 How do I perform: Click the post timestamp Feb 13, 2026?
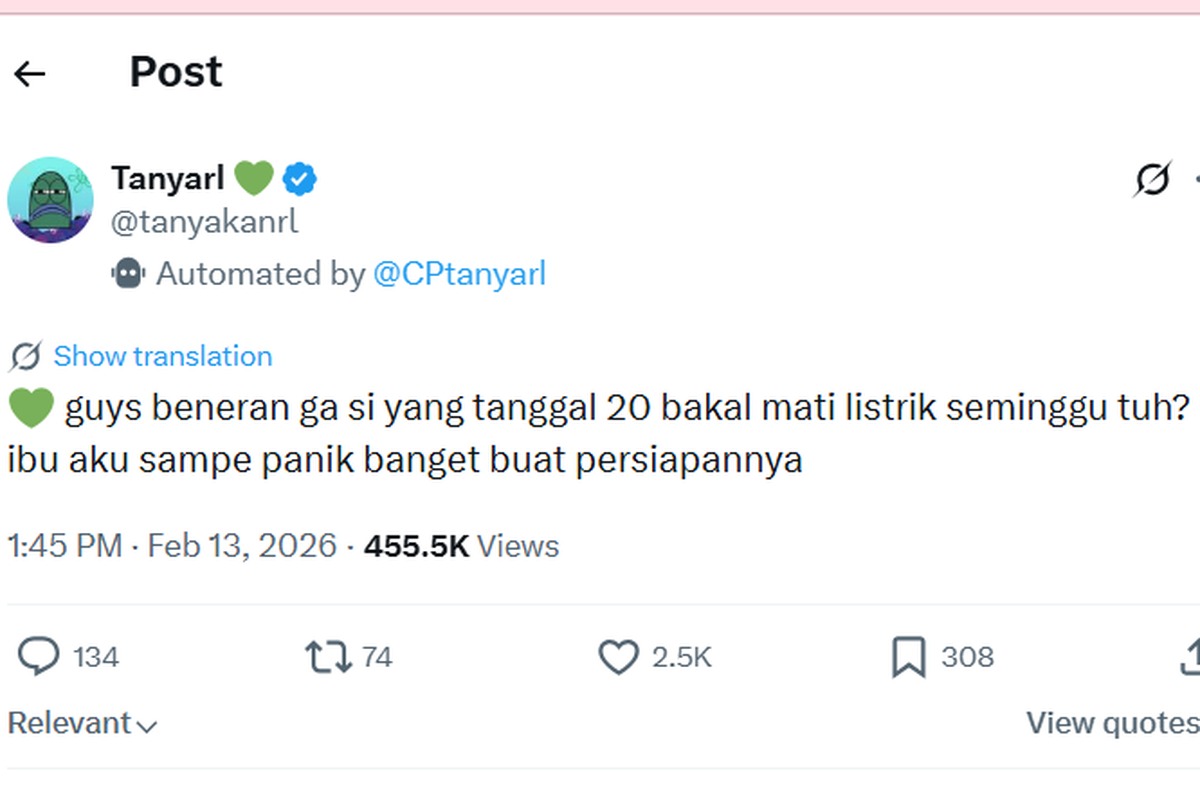pos(243,546)
